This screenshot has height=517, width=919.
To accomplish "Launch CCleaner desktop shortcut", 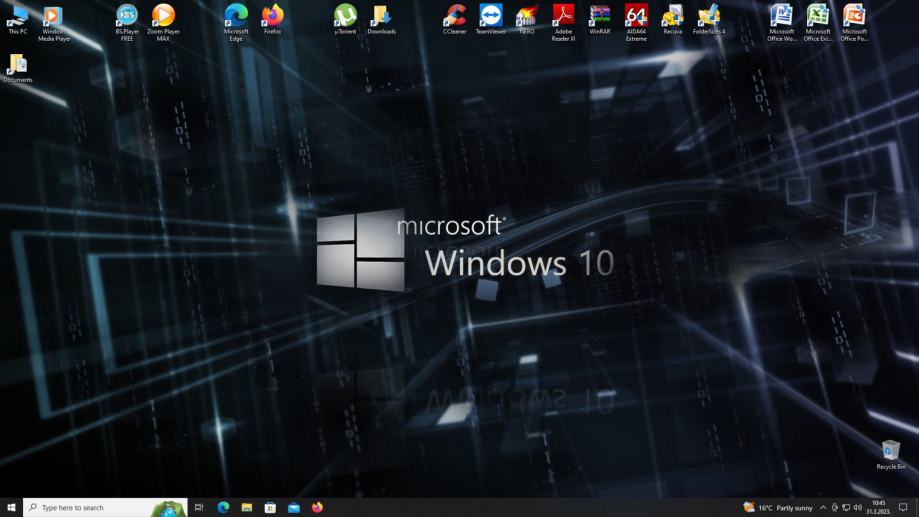I will click(454, 19).
